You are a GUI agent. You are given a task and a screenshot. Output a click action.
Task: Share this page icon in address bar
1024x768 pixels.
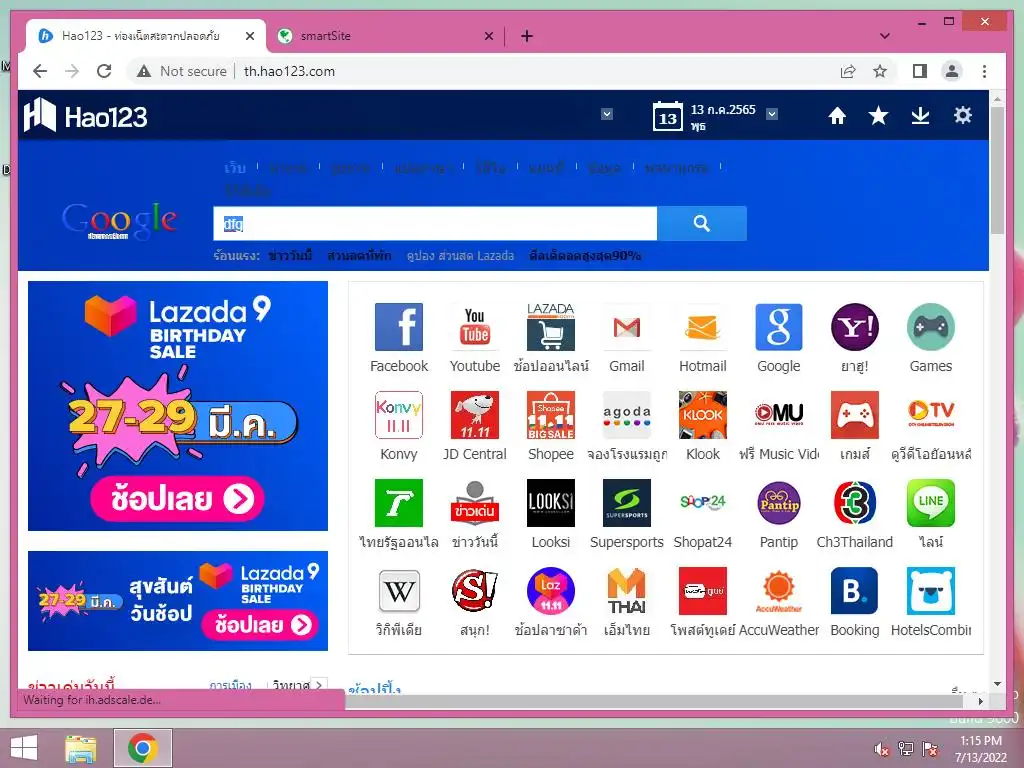(x=848, y=71)
